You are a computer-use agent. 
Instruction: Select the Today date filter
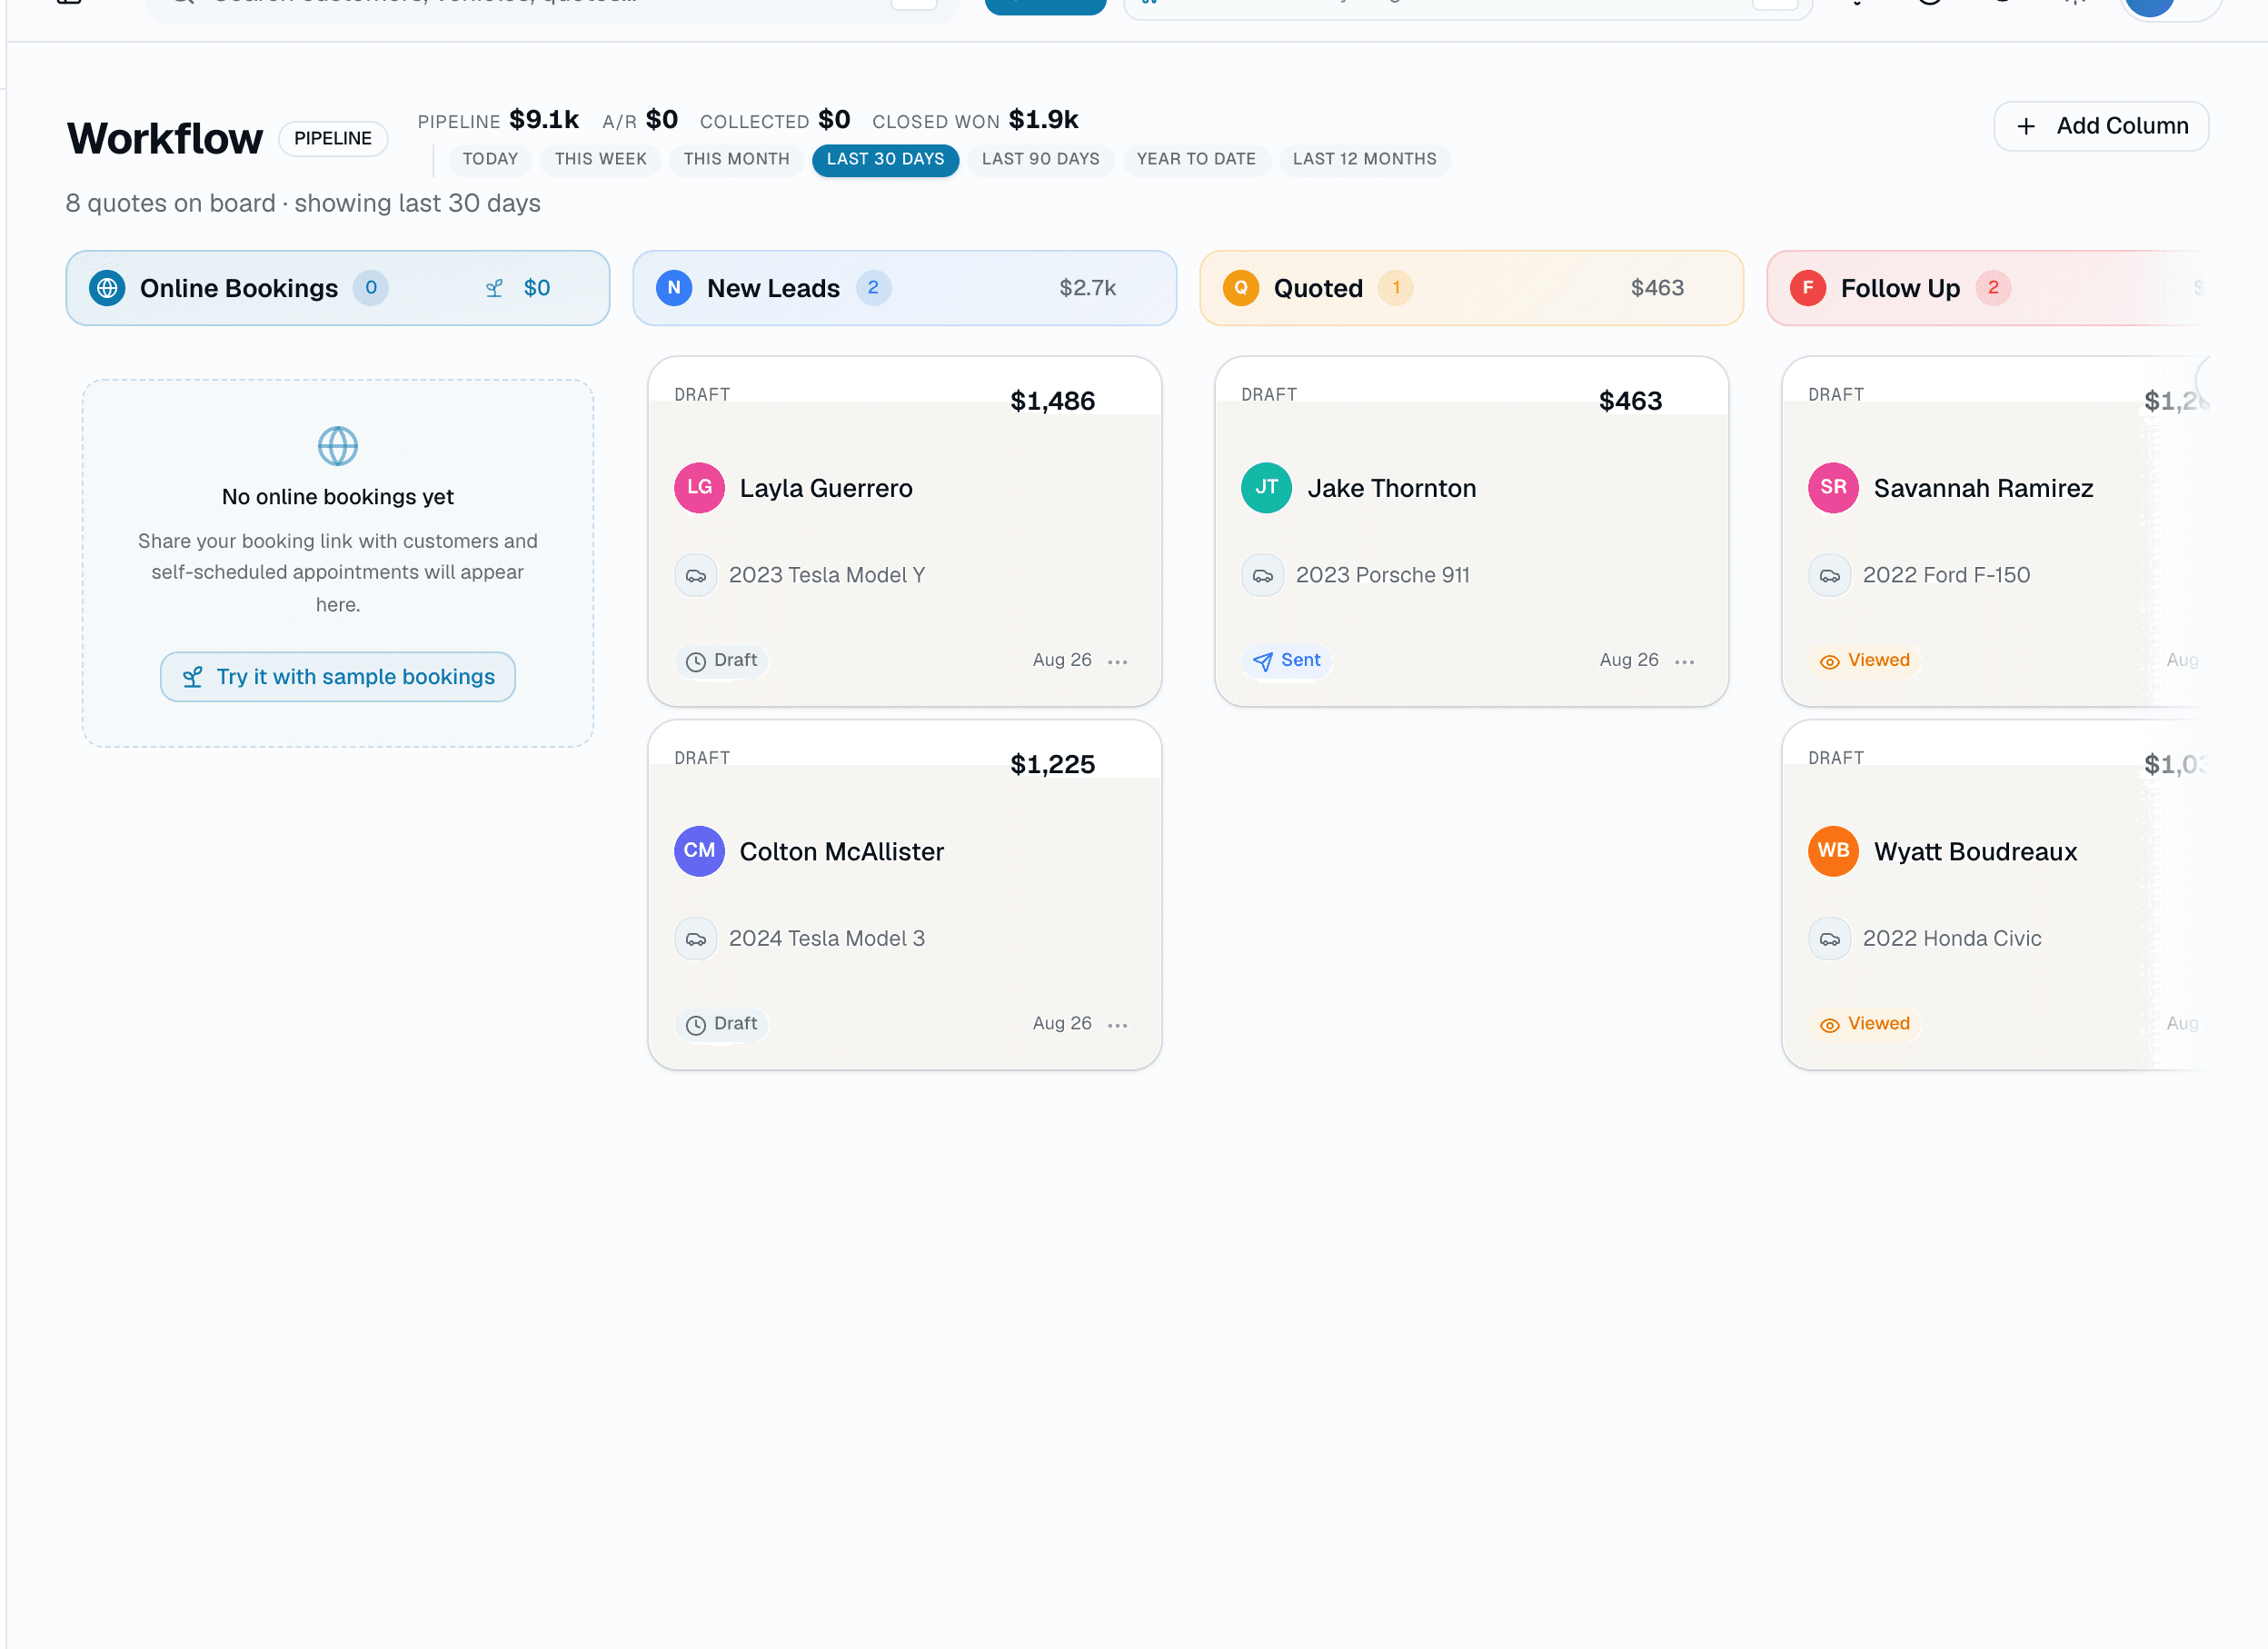pyautogui.click(x=490, y=159)
